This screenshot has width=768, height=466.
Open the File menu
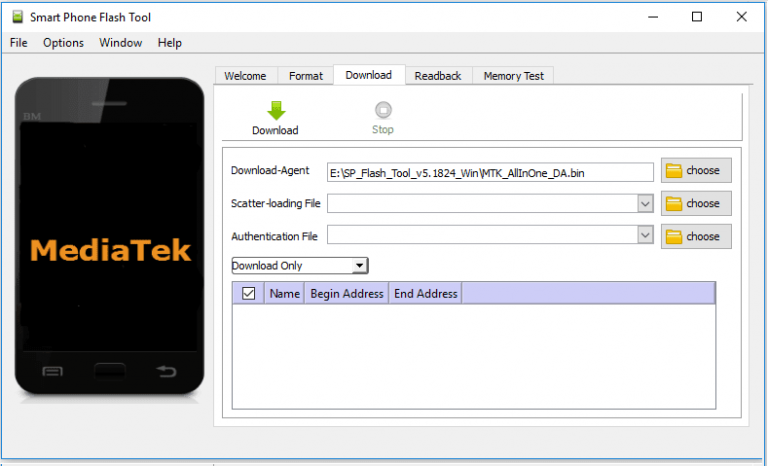(19, 43)
